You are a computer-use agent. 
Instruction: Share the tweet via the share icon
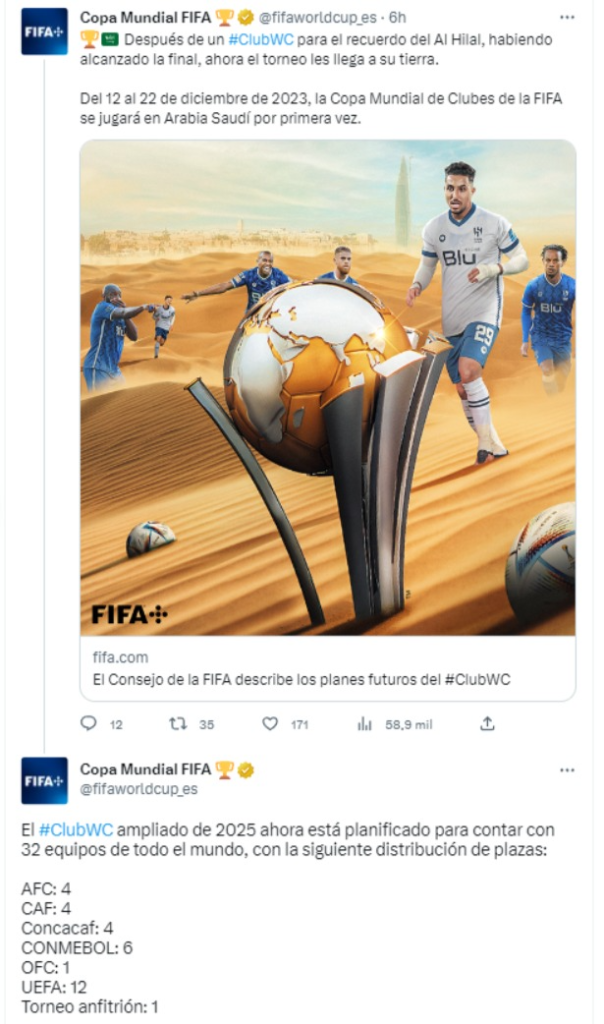487,723
